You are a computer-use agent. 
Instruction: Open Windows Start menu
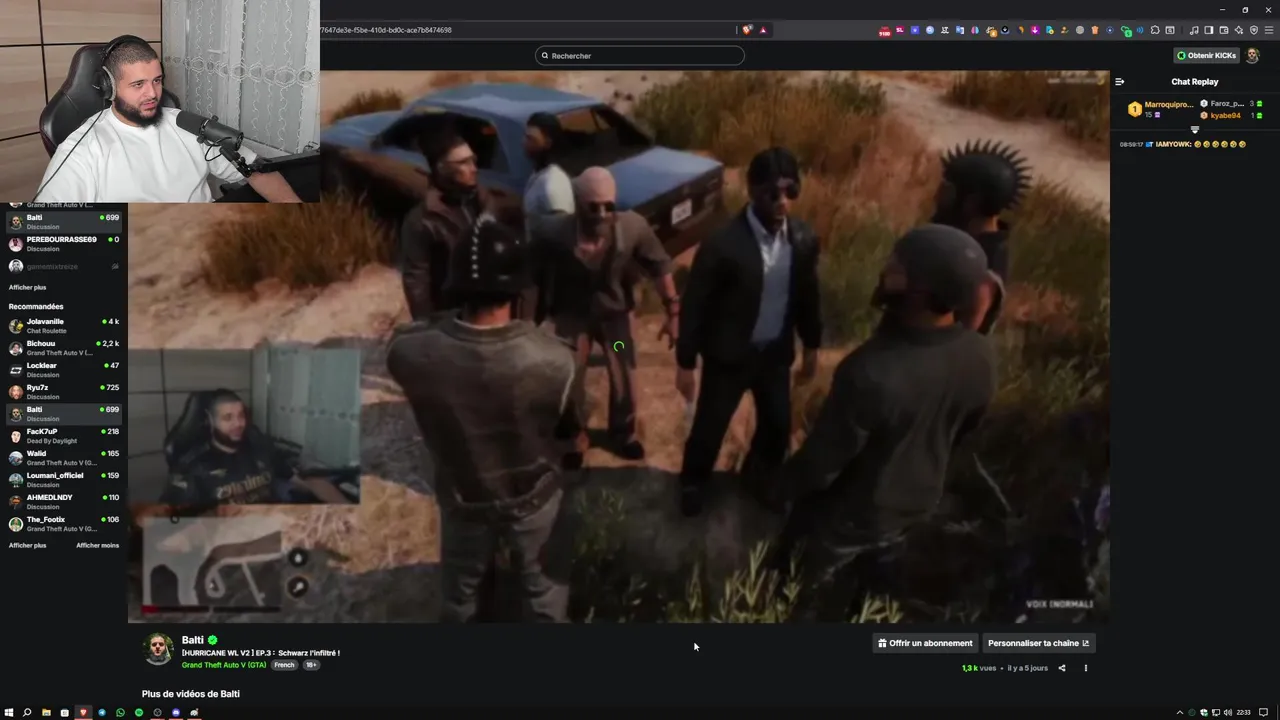pos(9,712)
